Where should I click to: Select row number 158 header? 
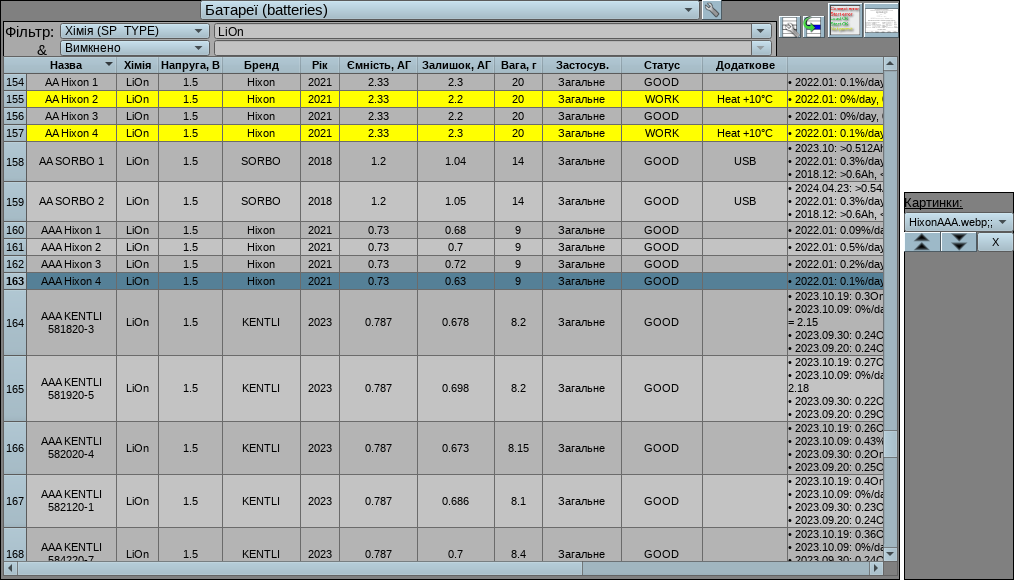click(x=15, y=162)
